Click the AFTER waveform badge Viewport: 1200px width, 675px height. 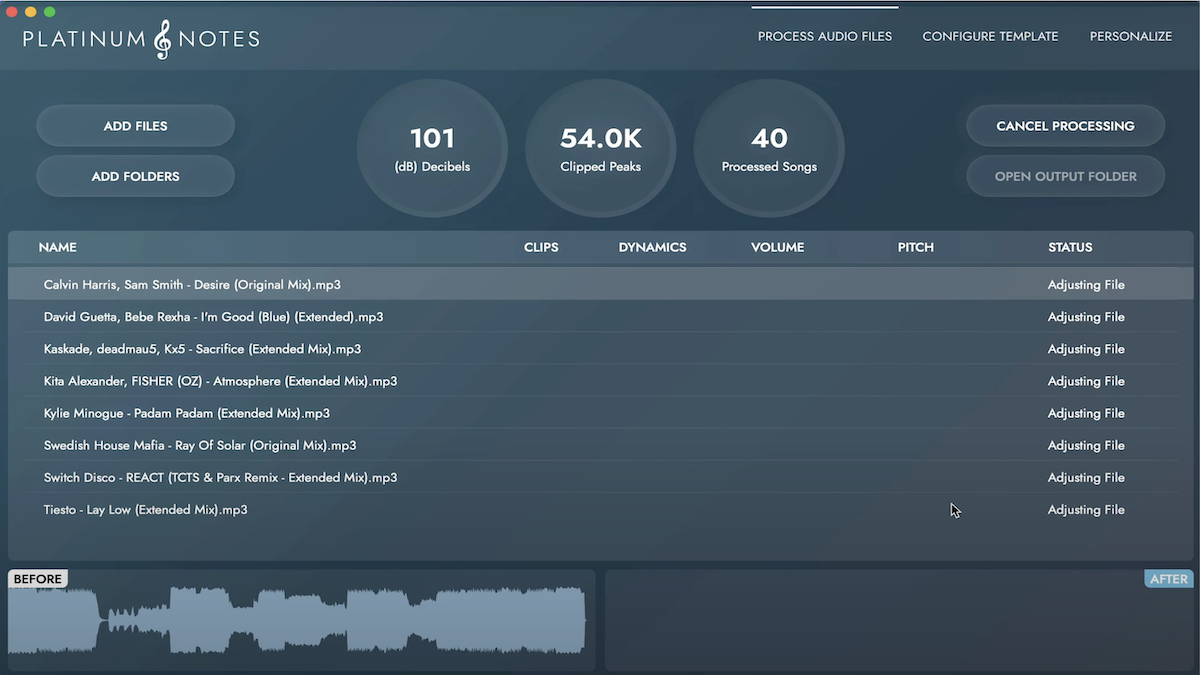pyautogui.click(x=1167, y=578)
